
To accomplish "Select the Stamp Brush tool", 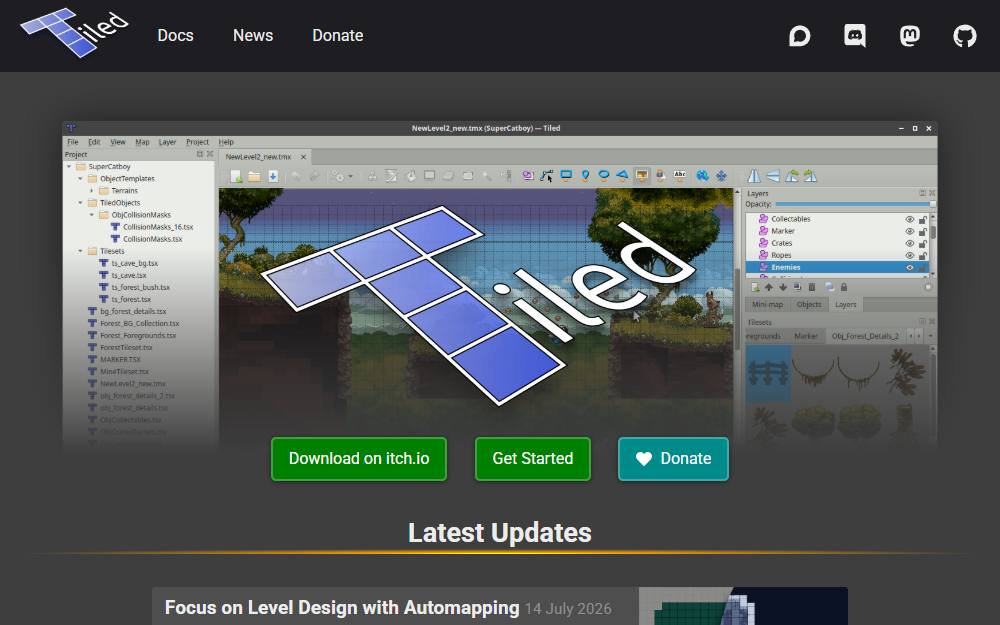I will click(372, 176).
